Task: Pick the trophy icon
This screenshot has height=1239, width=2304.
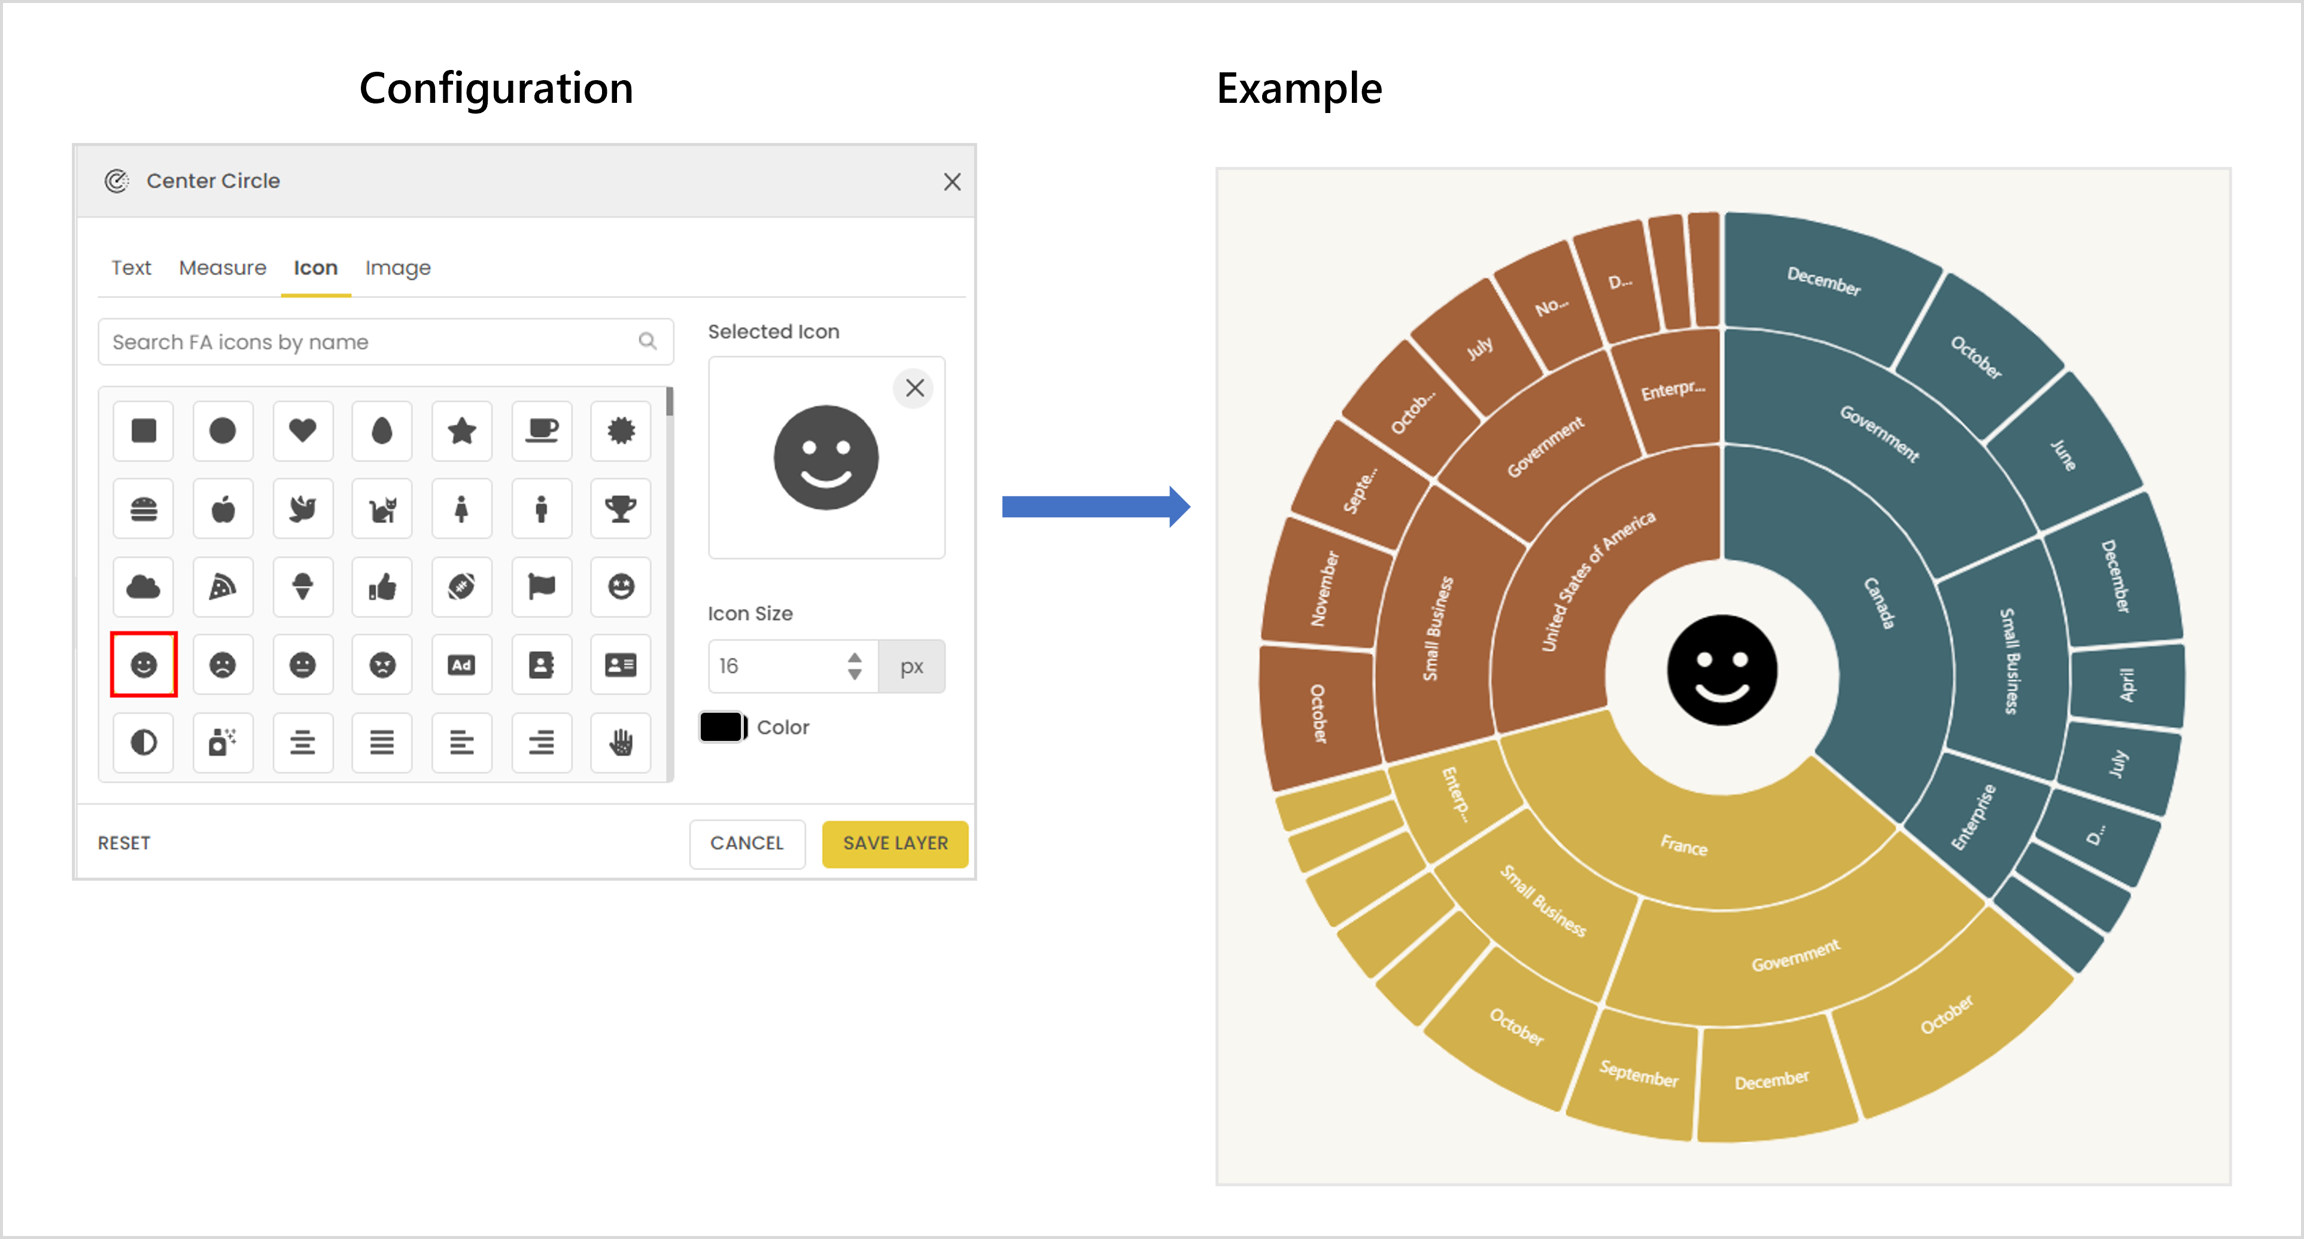Action: click(x=620, y=509)
